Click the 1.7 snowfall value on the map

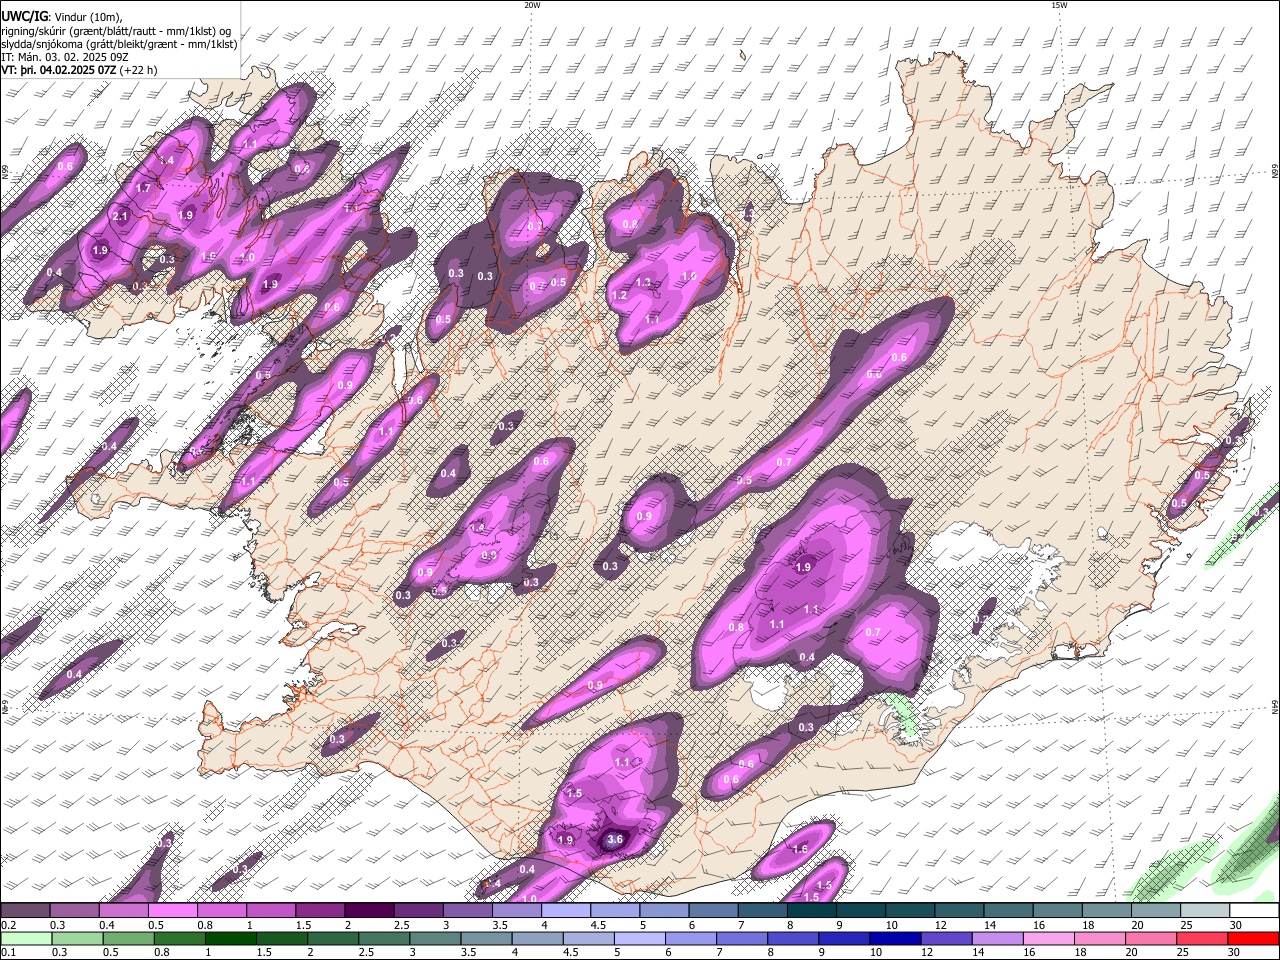tap(143, 188)
